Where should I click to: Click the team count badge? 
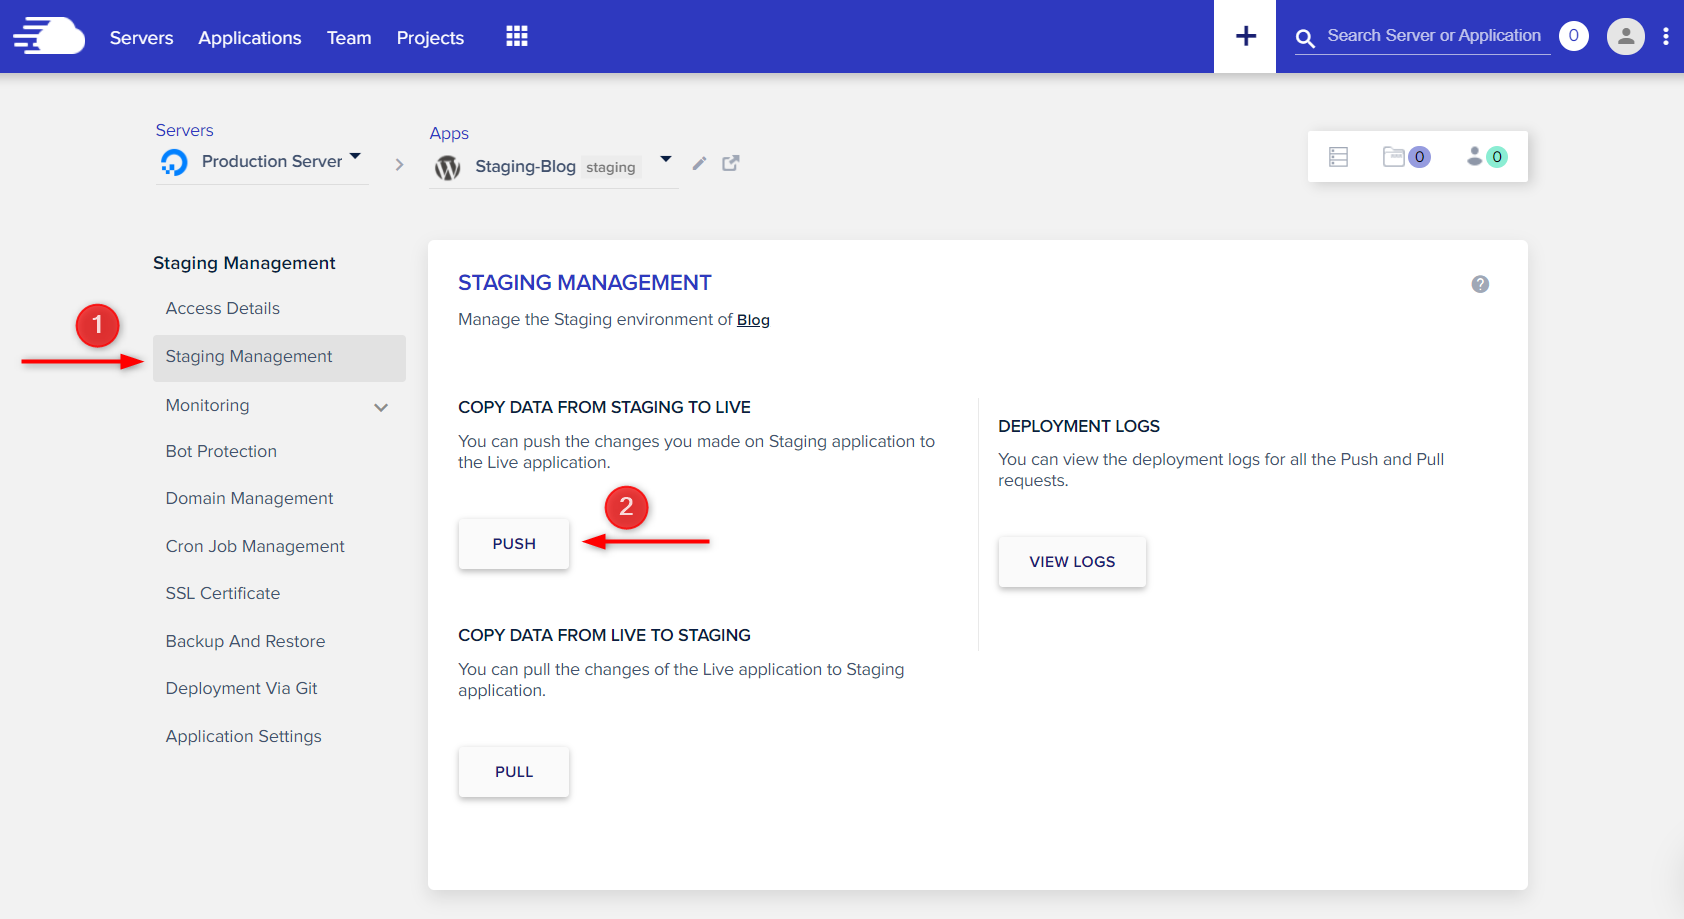(1497, 157)
